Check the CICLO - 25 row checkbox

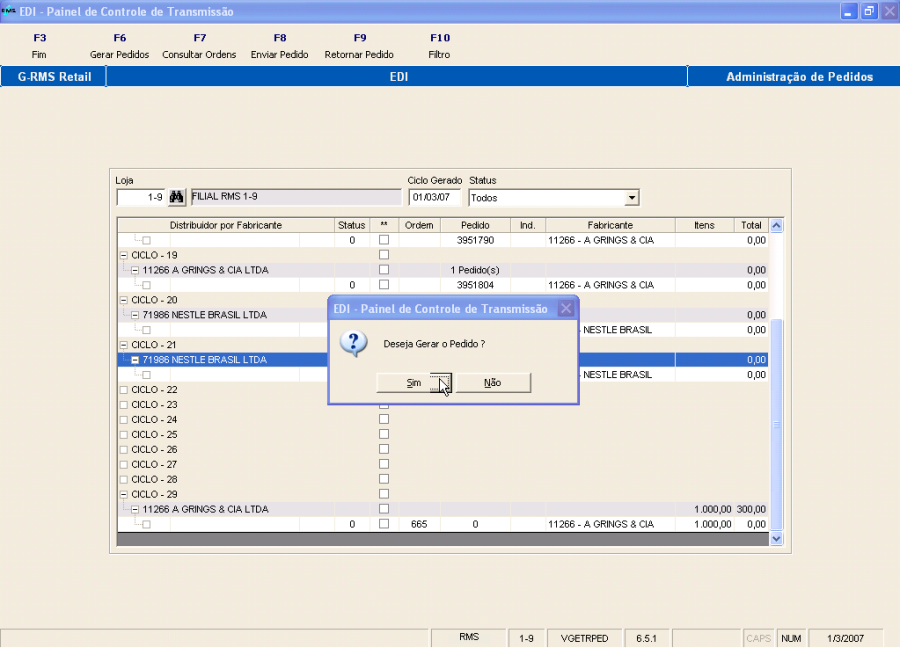tap(384, 434)
